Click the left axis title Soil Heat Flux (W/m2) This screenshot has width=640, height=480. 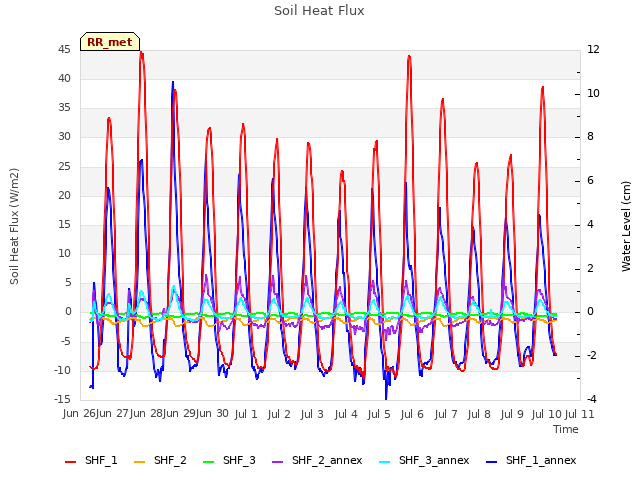[14, 226]
